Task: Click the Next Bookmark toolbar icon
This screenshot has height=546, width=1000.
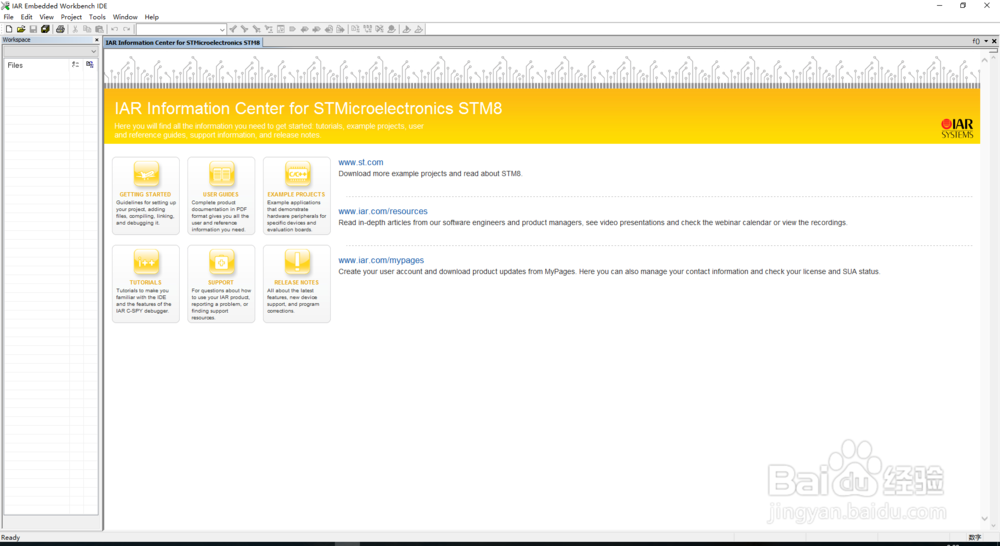Action: 316,29
